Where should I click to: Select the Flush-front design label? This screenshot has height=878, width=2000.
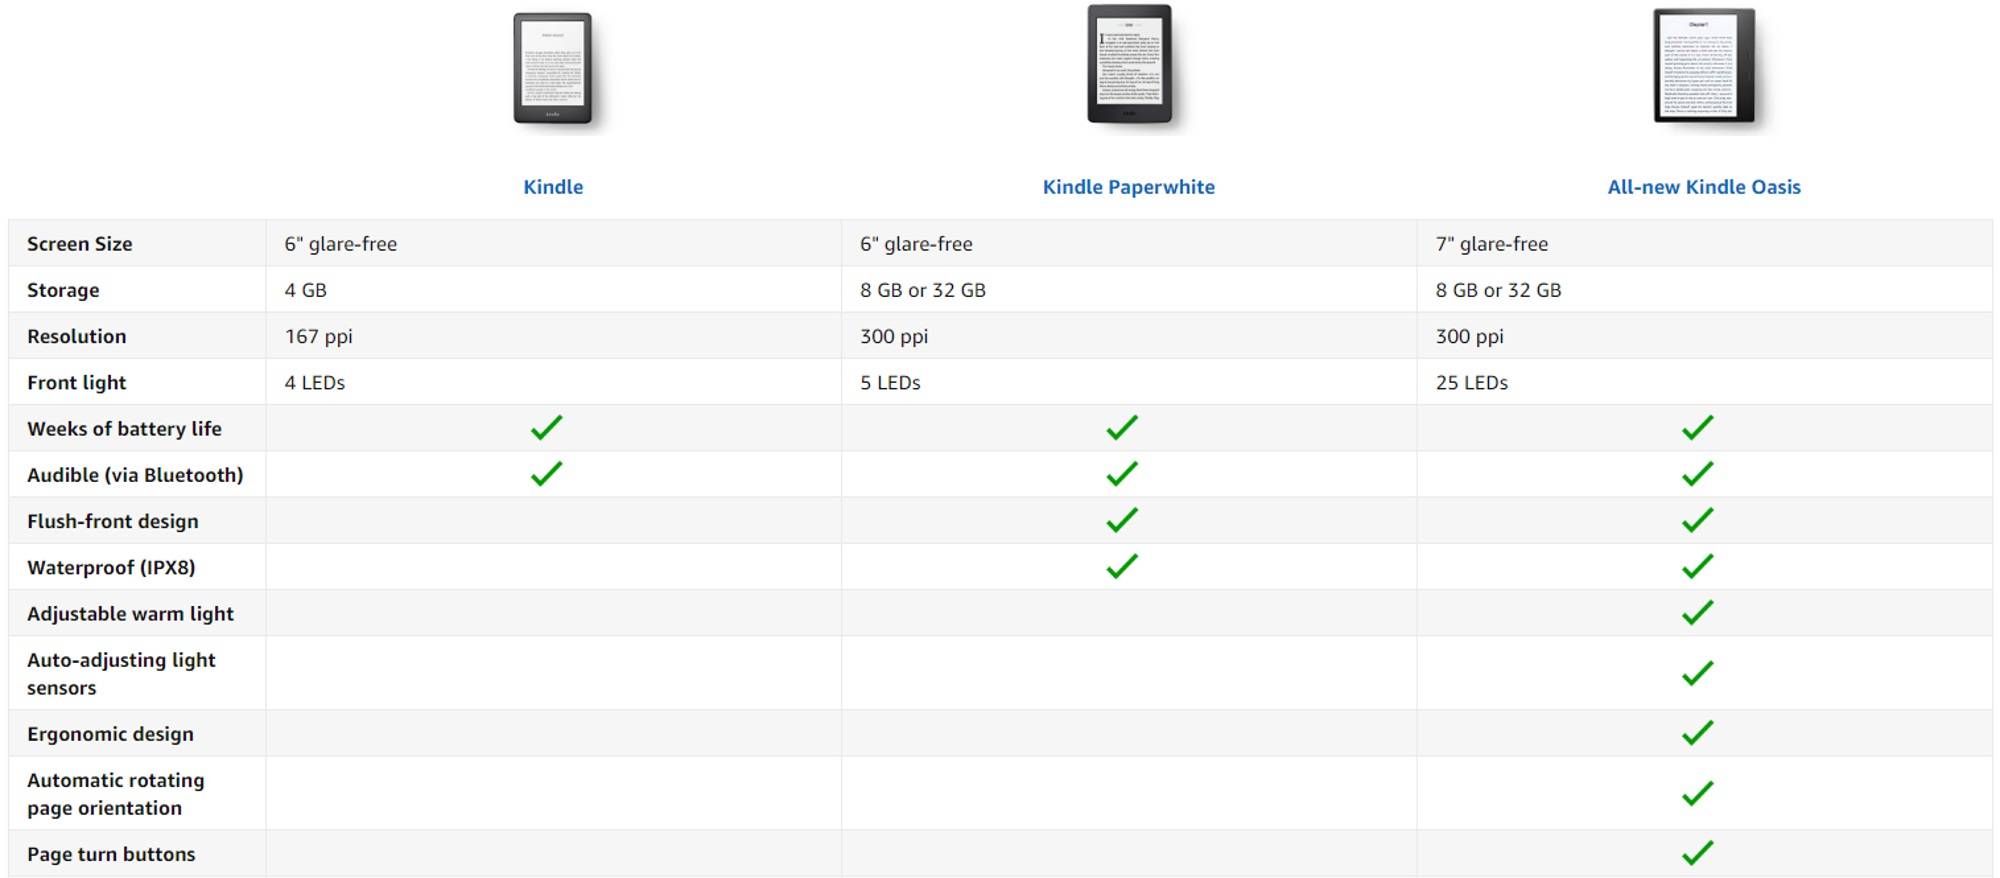coord(113,521)
